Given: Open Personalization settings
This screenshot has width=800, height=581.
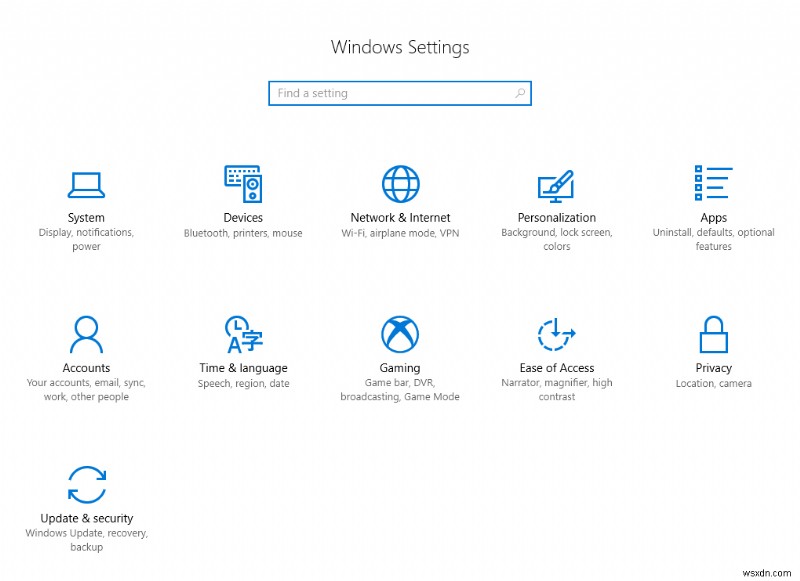Looking at the screenshot, I should click(556, 184).
